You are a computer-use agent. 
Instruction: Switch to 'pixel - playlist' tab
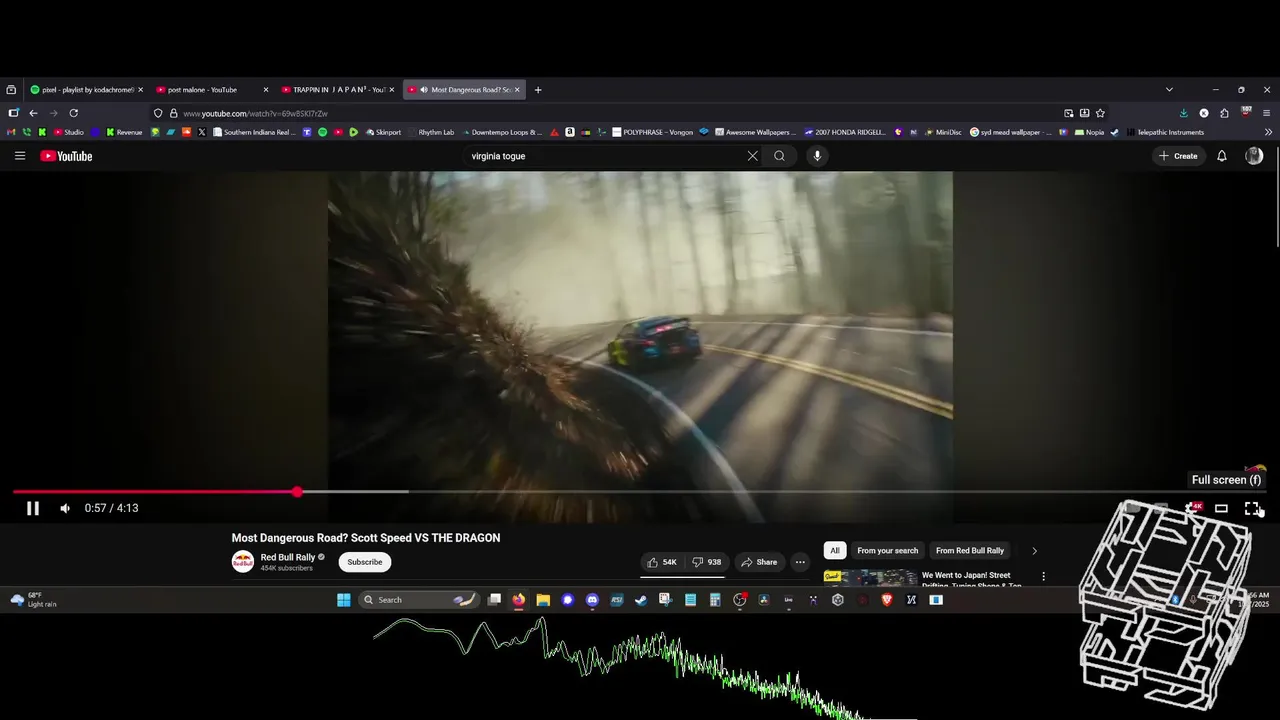click(87, 90)
